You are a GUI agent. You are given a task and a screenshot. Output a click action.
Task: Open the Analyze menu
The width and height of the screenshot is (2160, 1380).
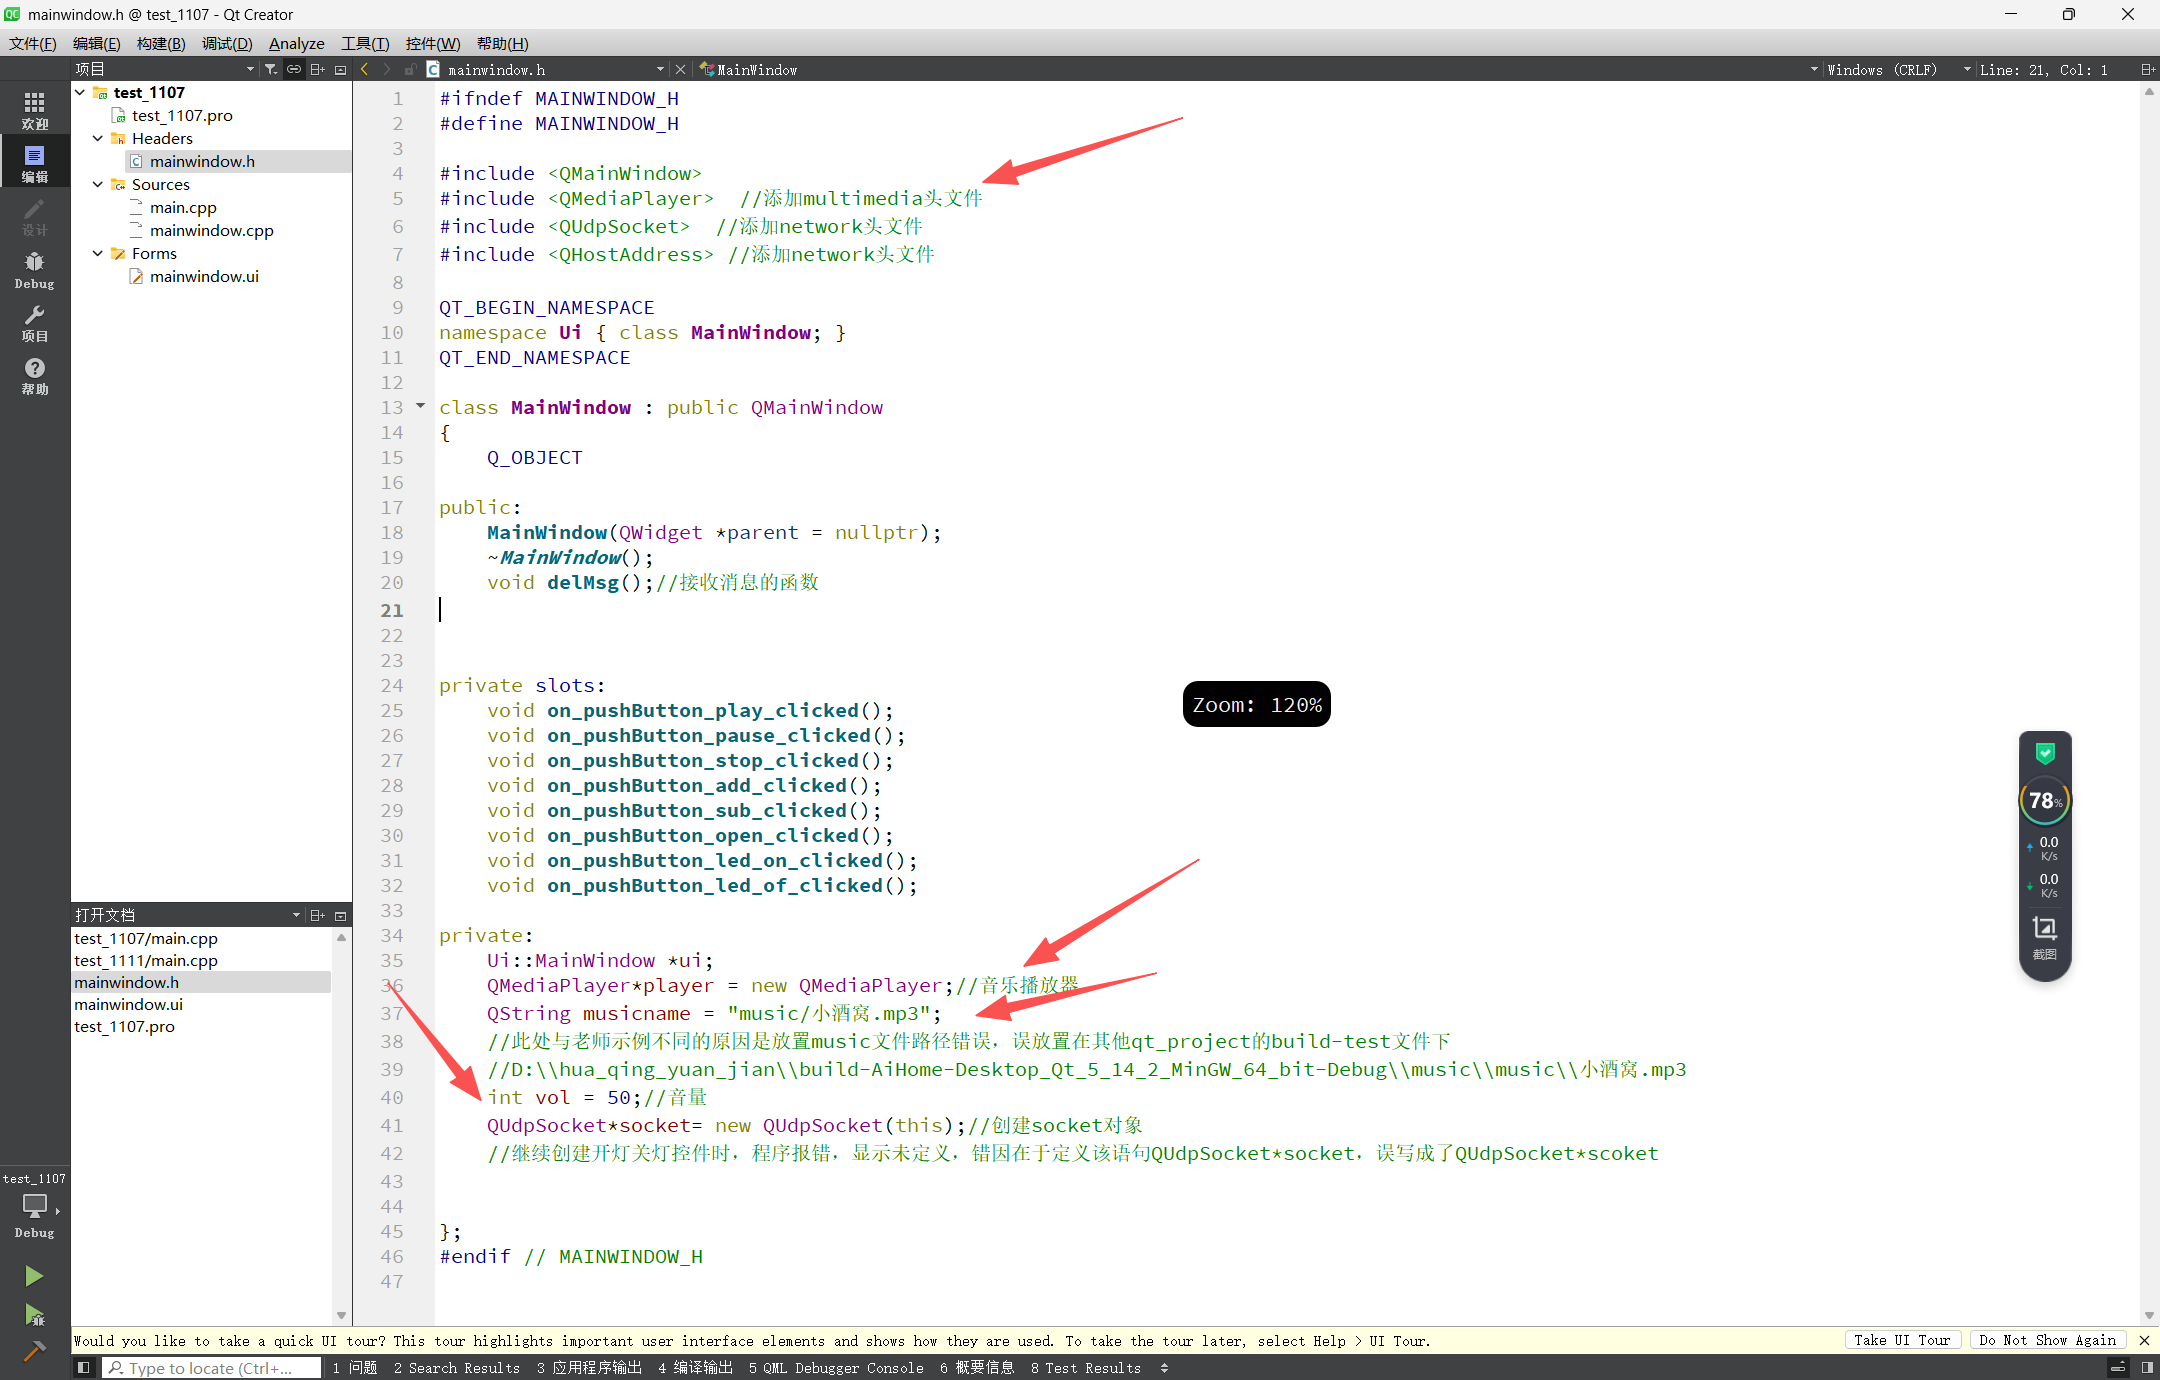coord(296,43)
